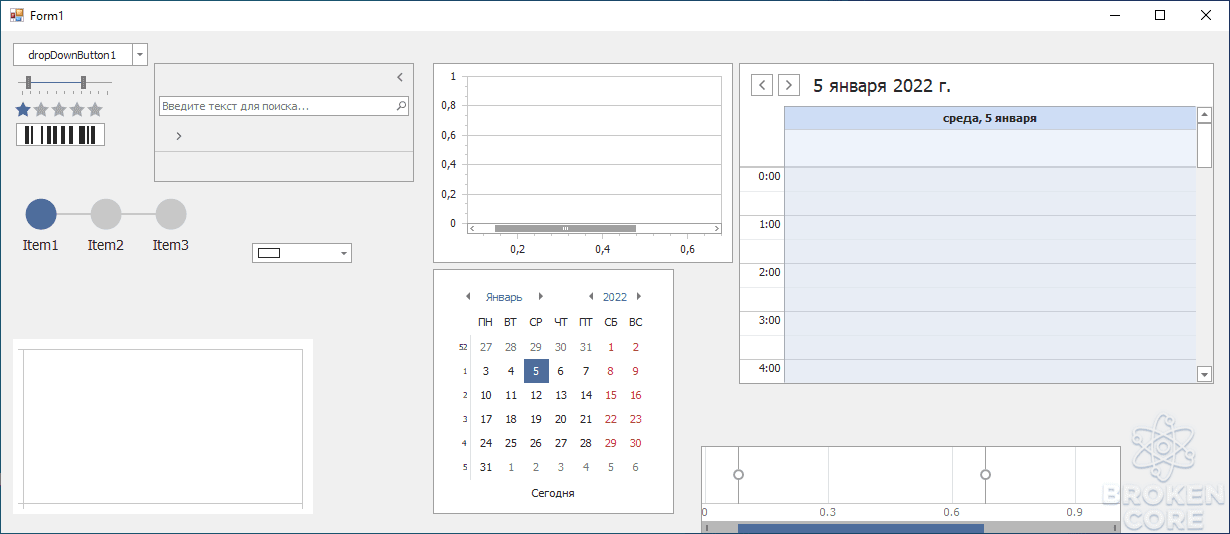The height and width of the screenshot is (534, 1230).
Task: Click the left range control handle
Action: tap(738, 474)
